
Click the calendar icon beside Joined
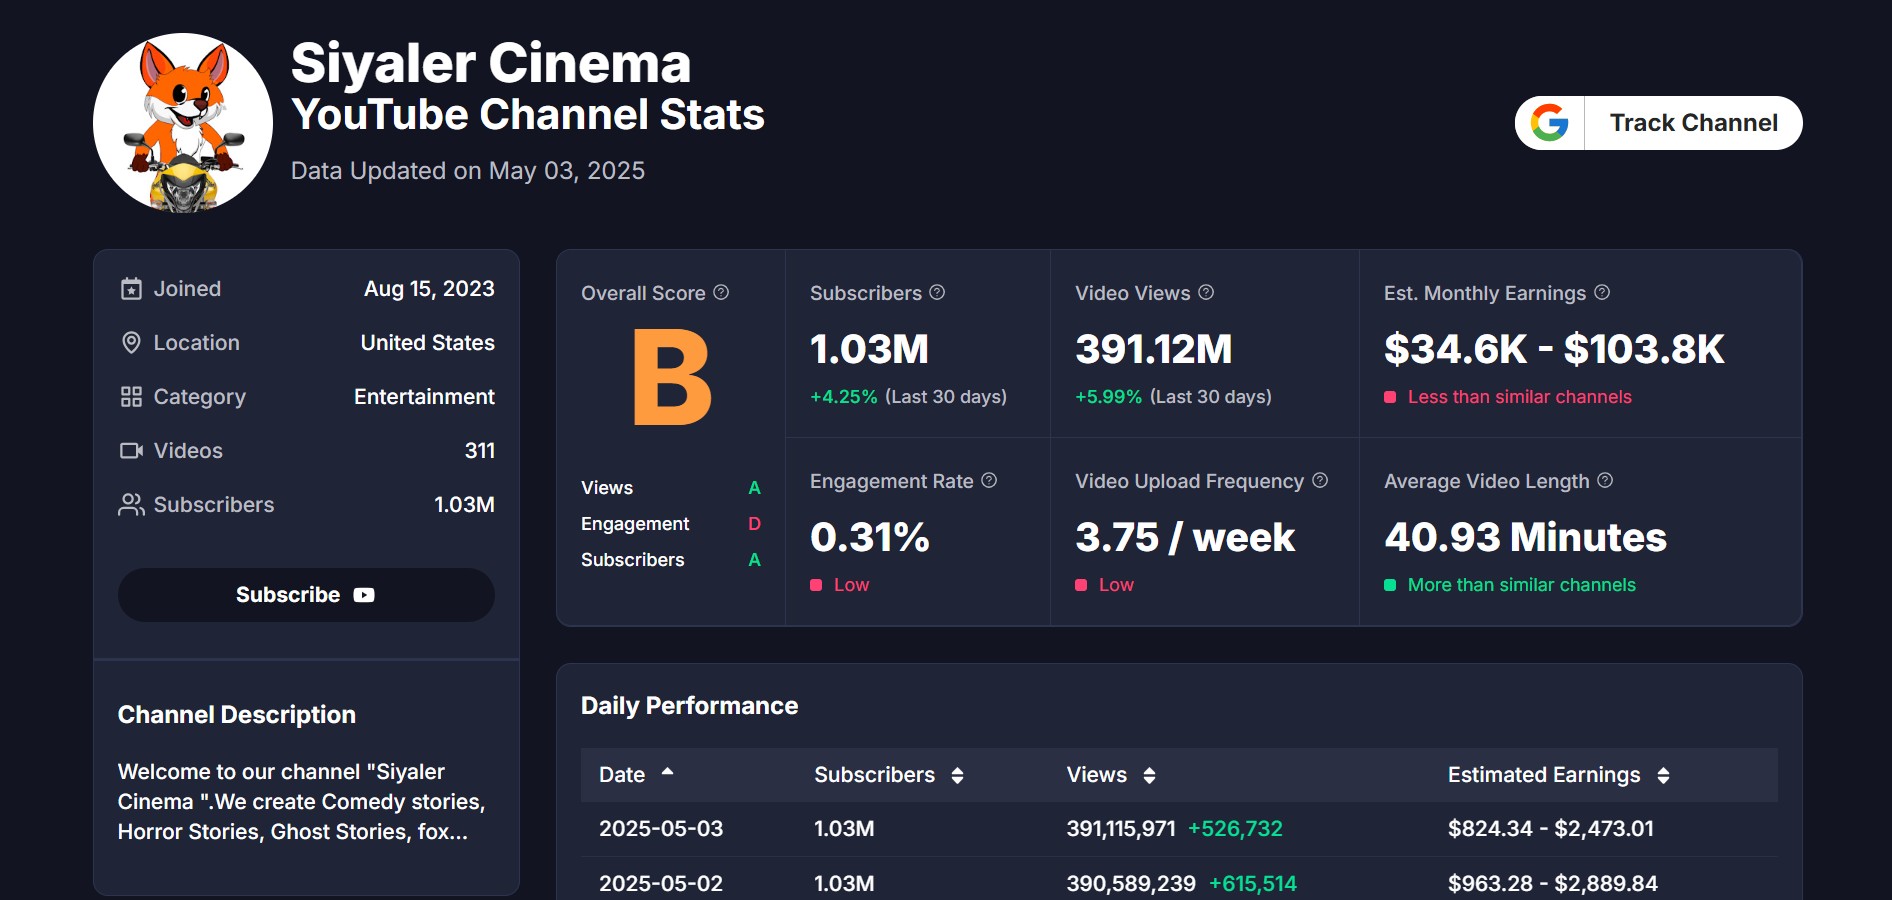click(131, 288)
